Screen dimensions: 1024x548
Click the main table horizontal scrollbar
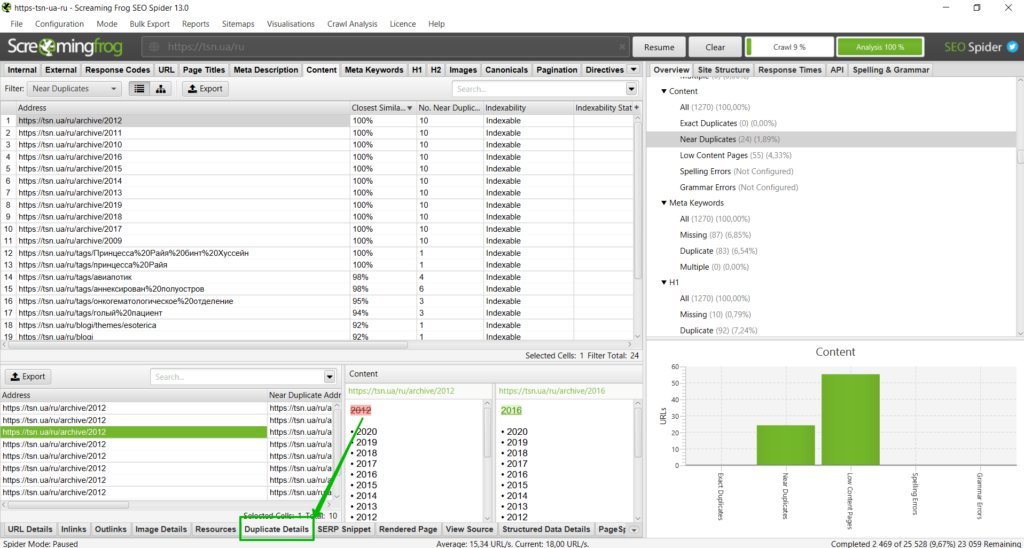tap(209, 344)
